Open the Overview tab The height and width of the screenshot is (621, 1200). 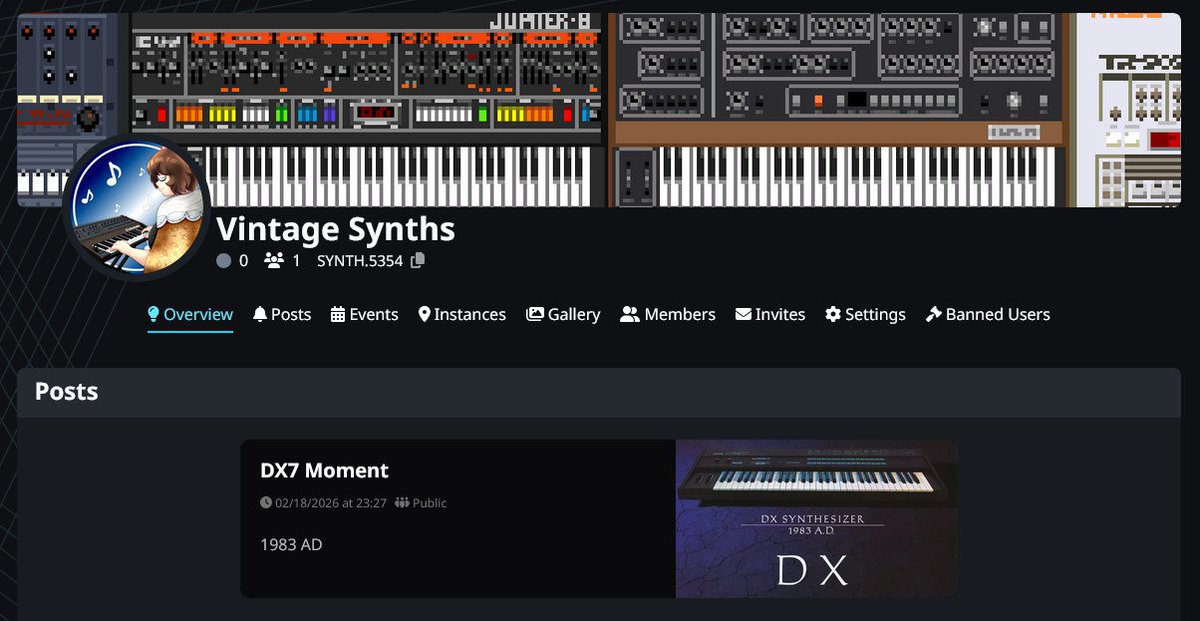190,314
